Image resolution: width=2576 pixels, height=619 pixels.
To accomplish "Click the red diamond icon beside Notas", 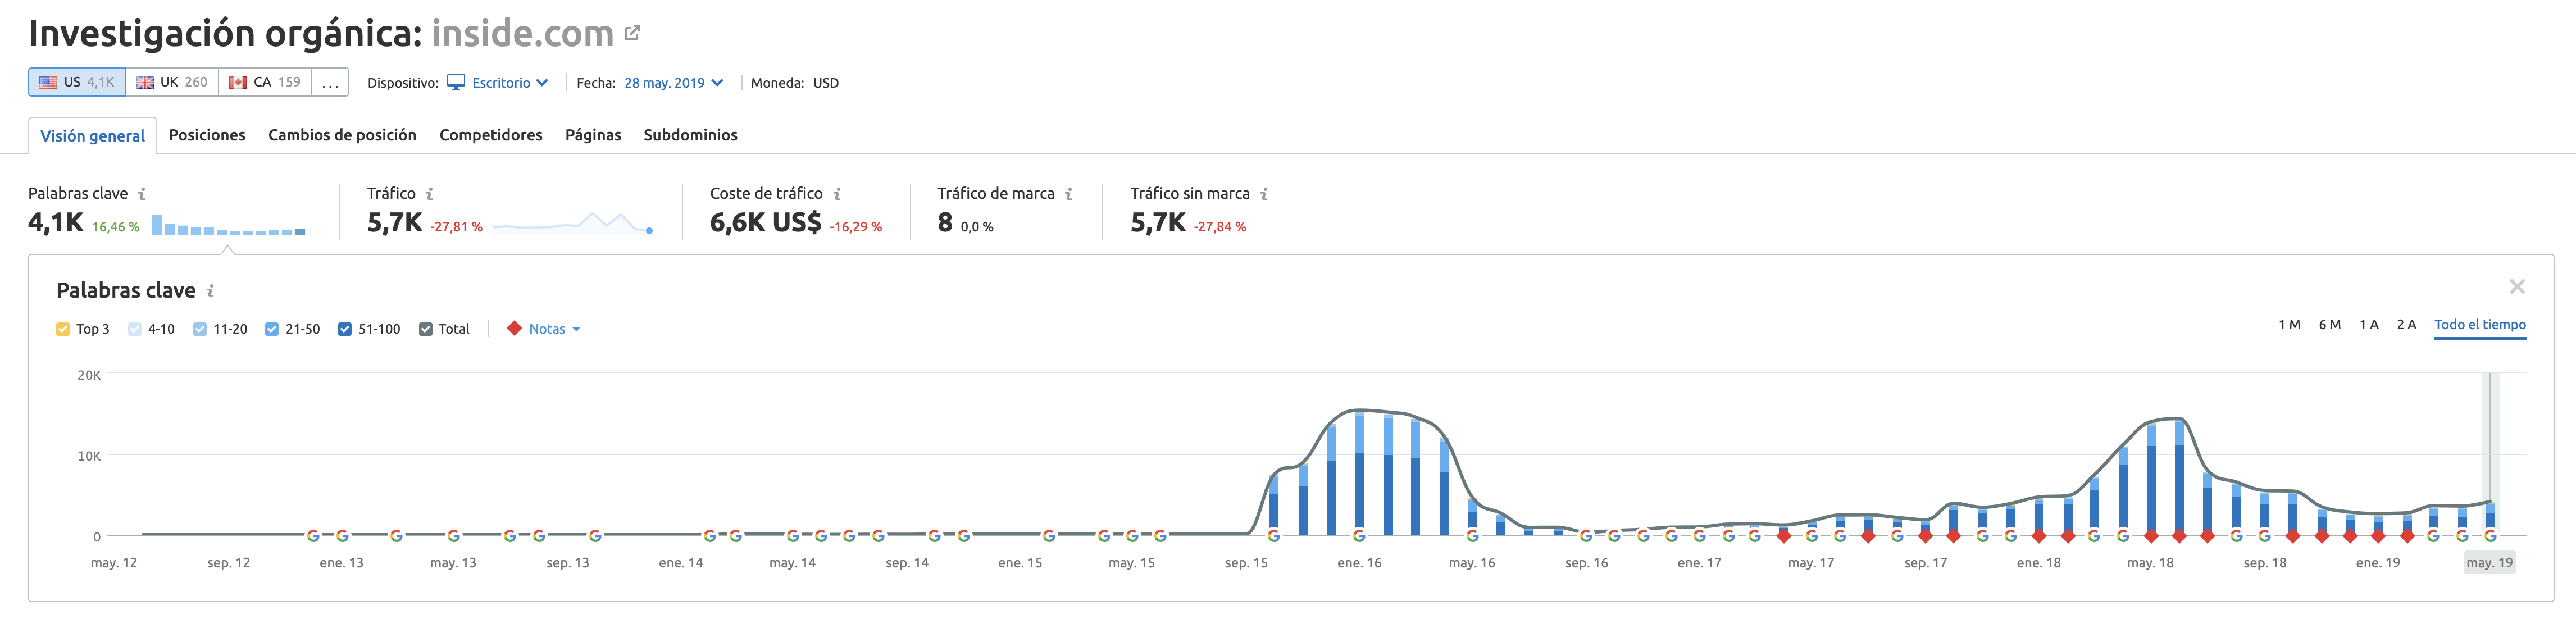I will [x=515, y=328].
